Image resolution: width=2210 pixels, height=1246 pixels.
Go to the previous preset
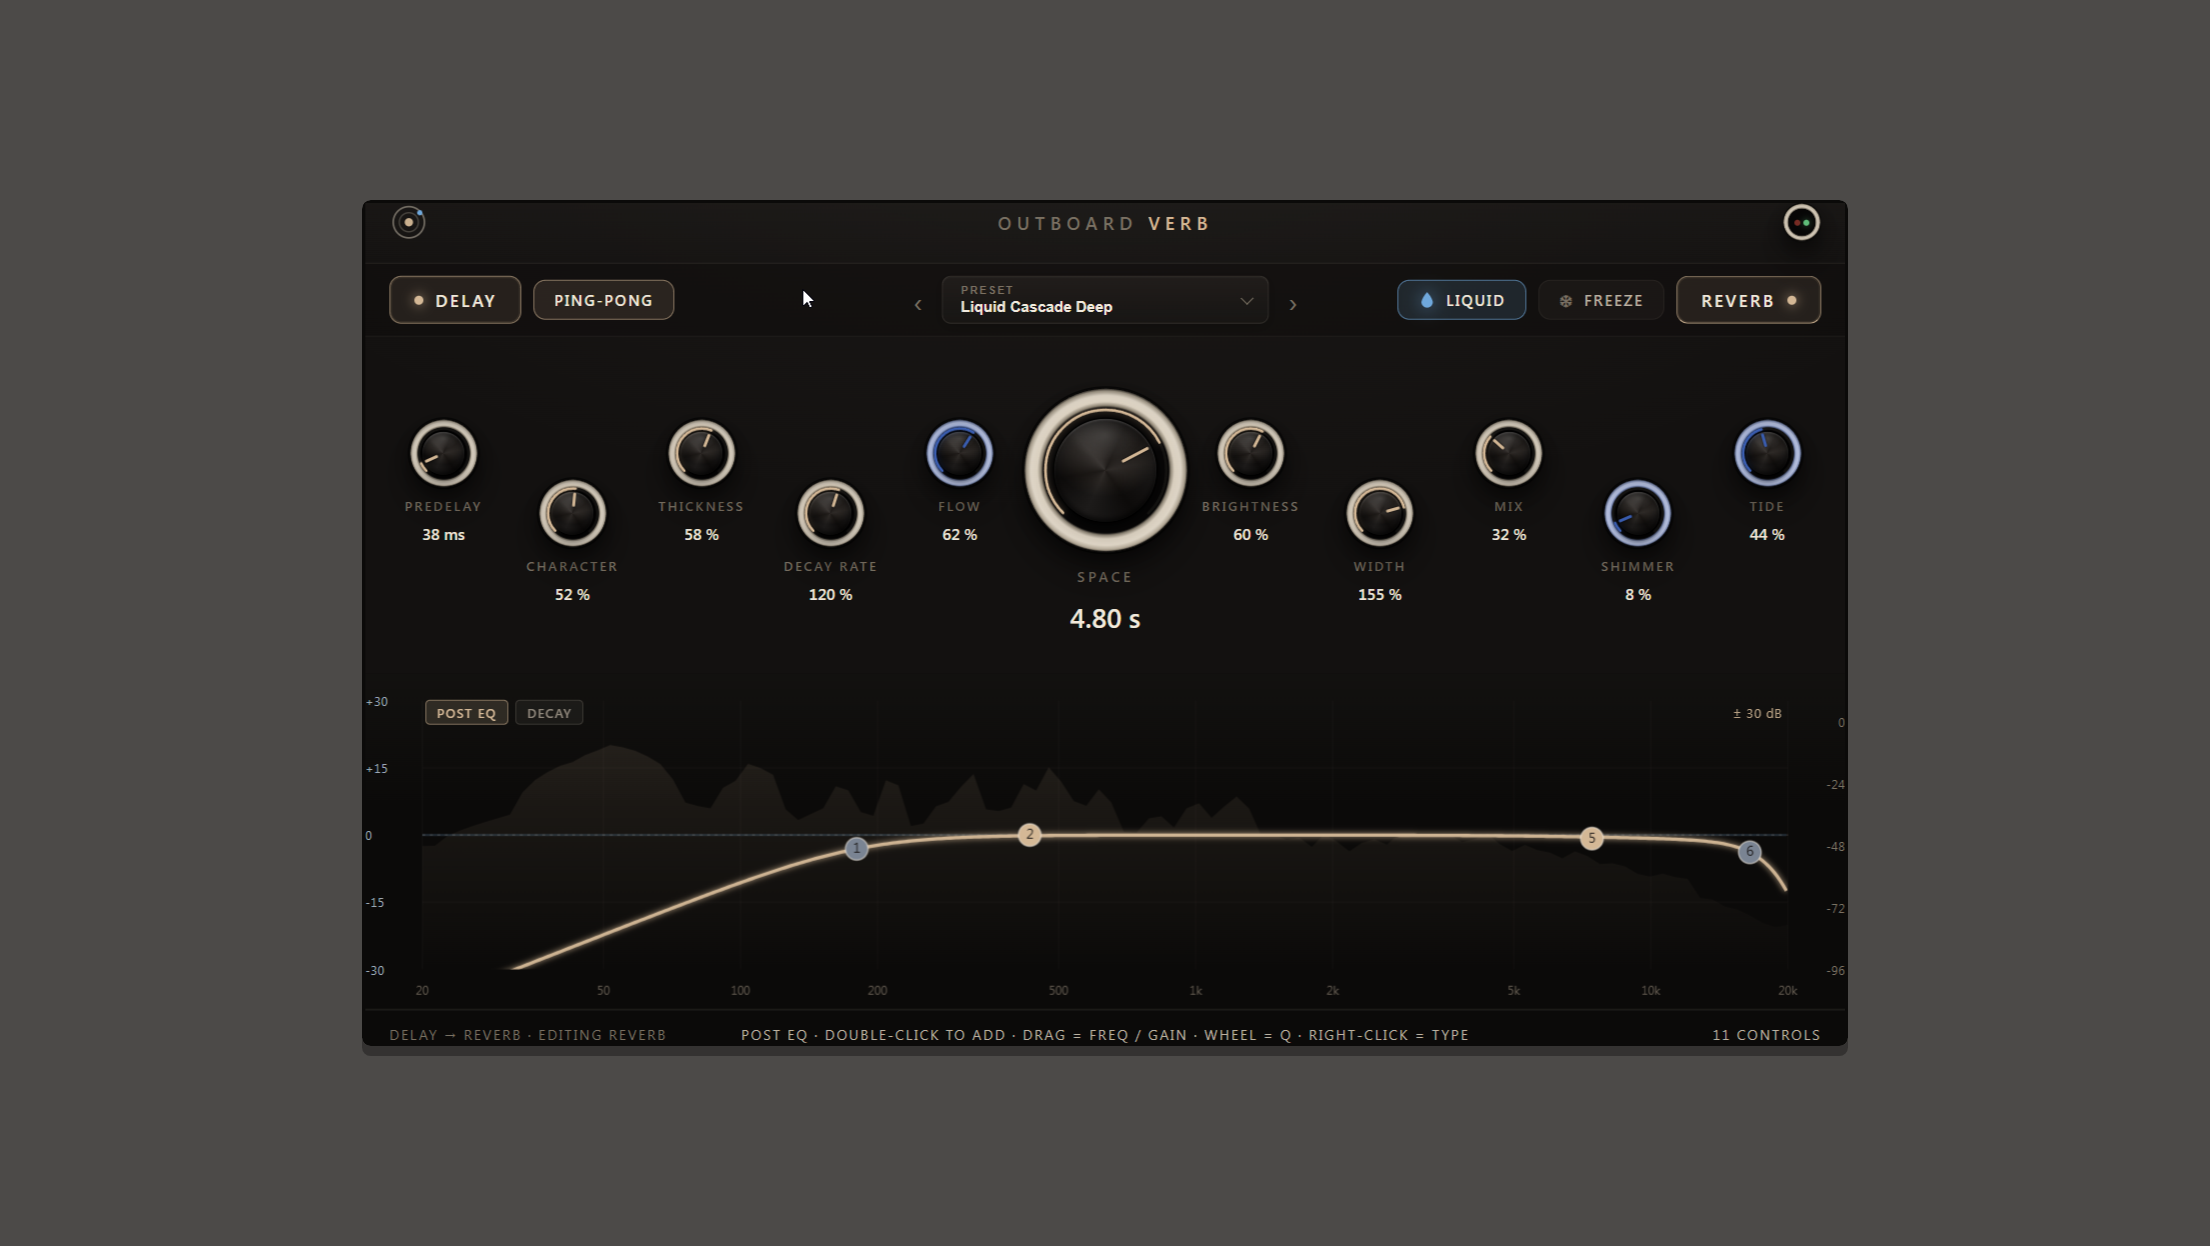tap(918, 304)
